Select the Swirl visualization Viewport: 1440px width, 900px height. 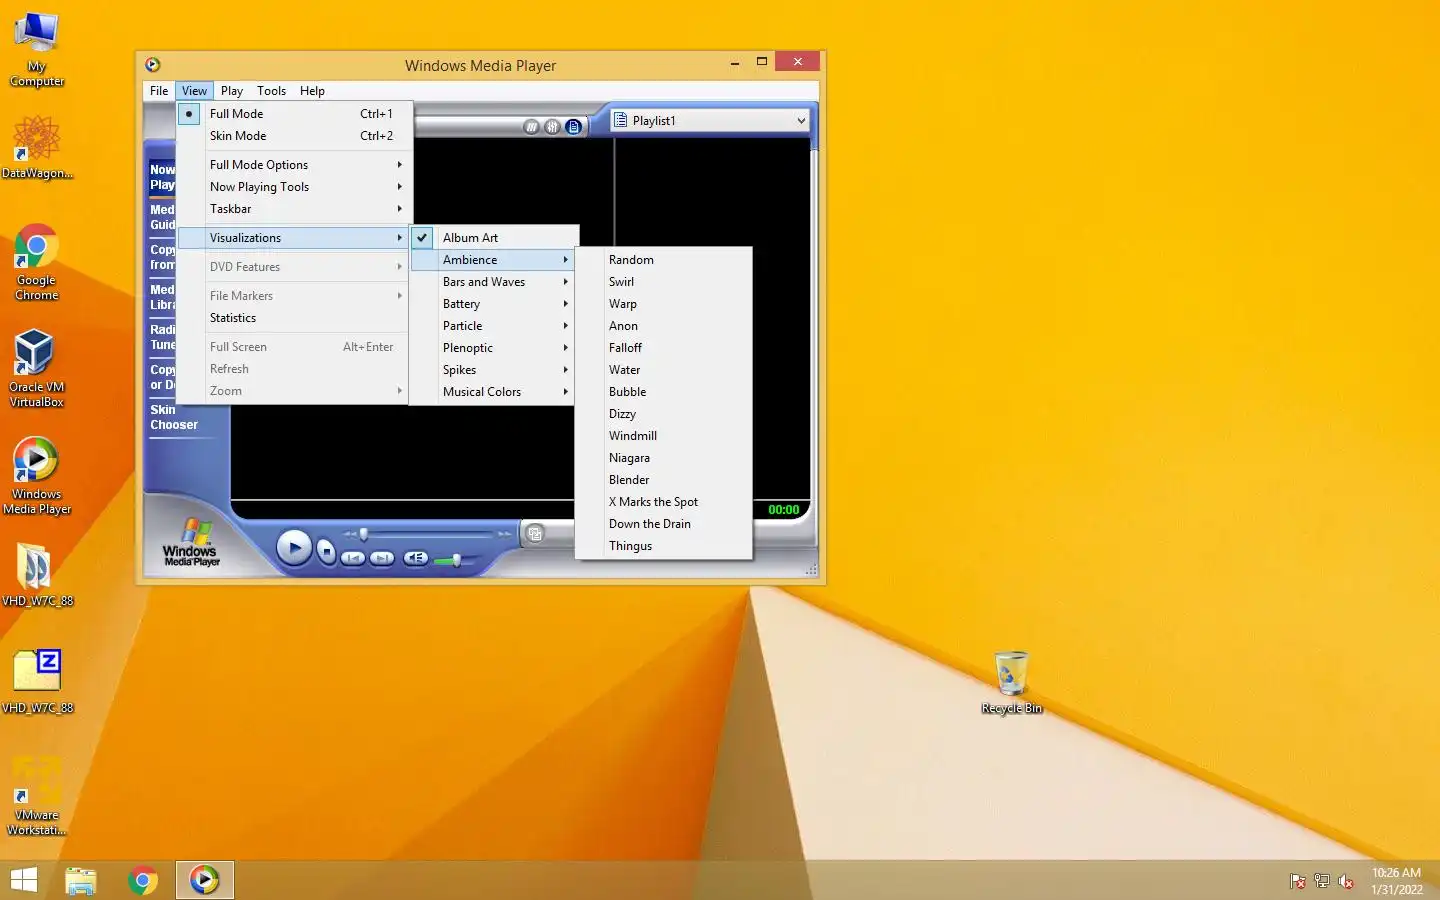(663, 282)
